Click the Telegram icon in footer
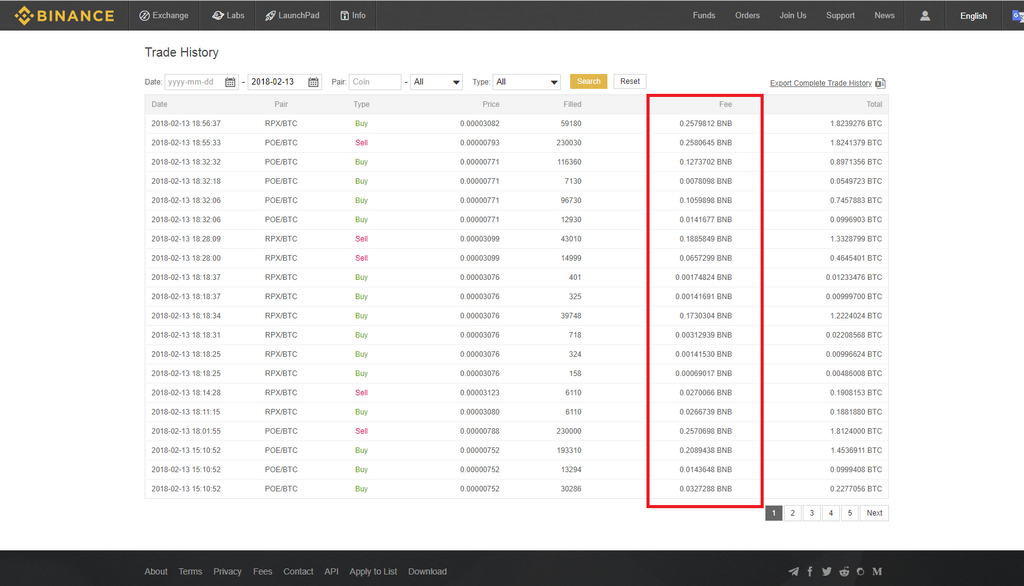Viewport: 1024px width, 586px height. 793,572
